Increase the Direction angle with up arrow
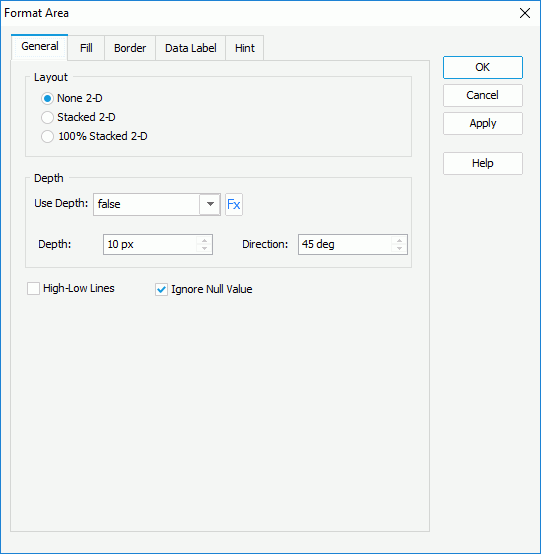541x554 pixels. click(399, 240)
